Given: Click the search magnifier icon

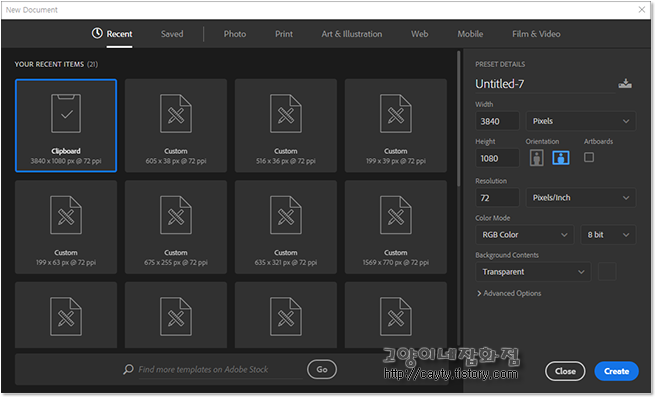Looking at the screenshot, I should (x=128, y=369).
